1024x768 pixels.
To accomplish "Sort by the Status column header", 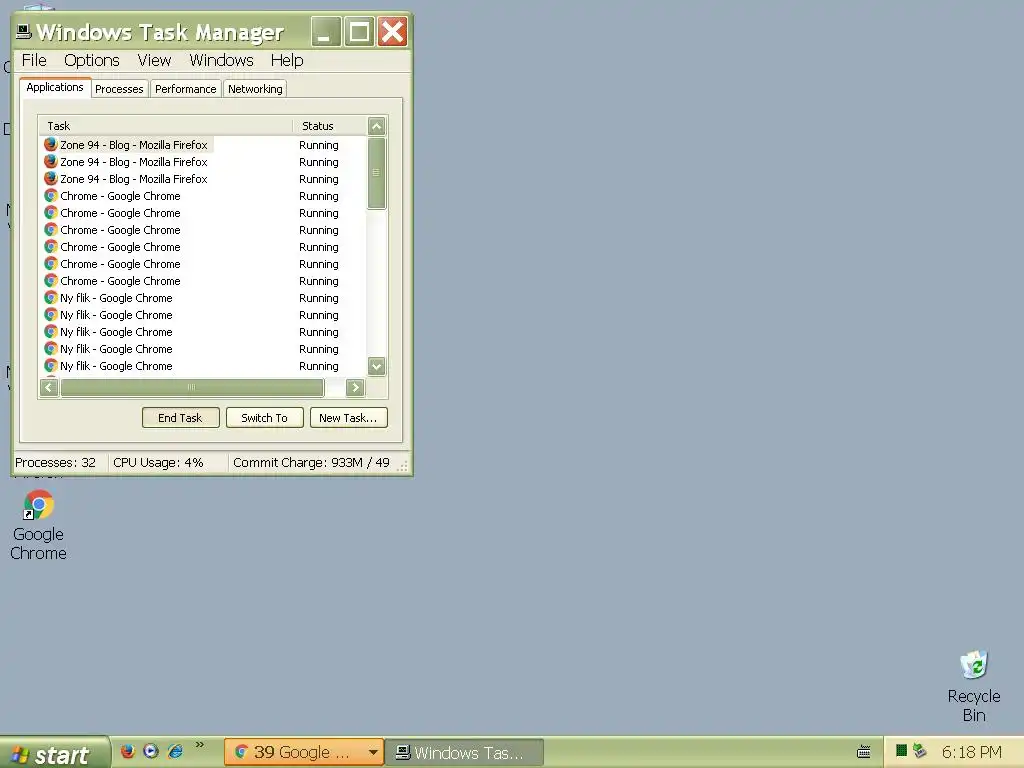I will pos(329,125).
